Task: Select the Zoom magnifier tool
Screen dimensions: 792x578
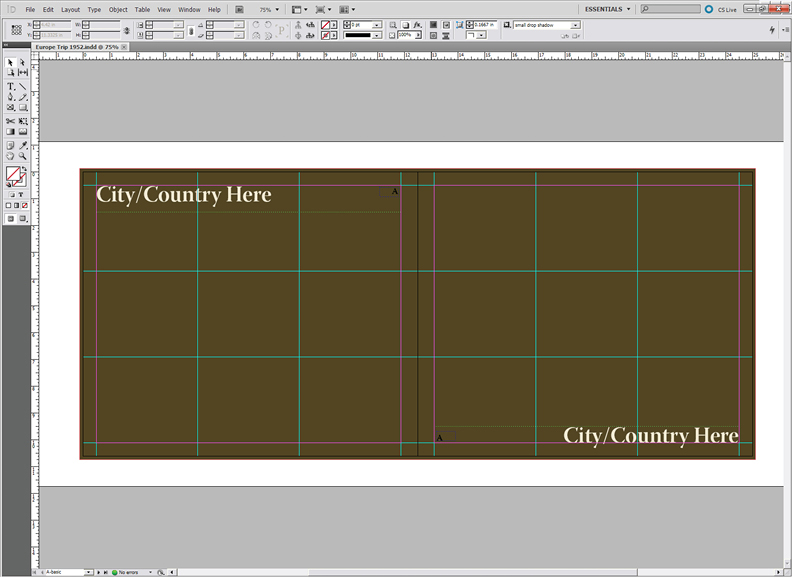Action: pyautogui.click(x=22, y=156)
